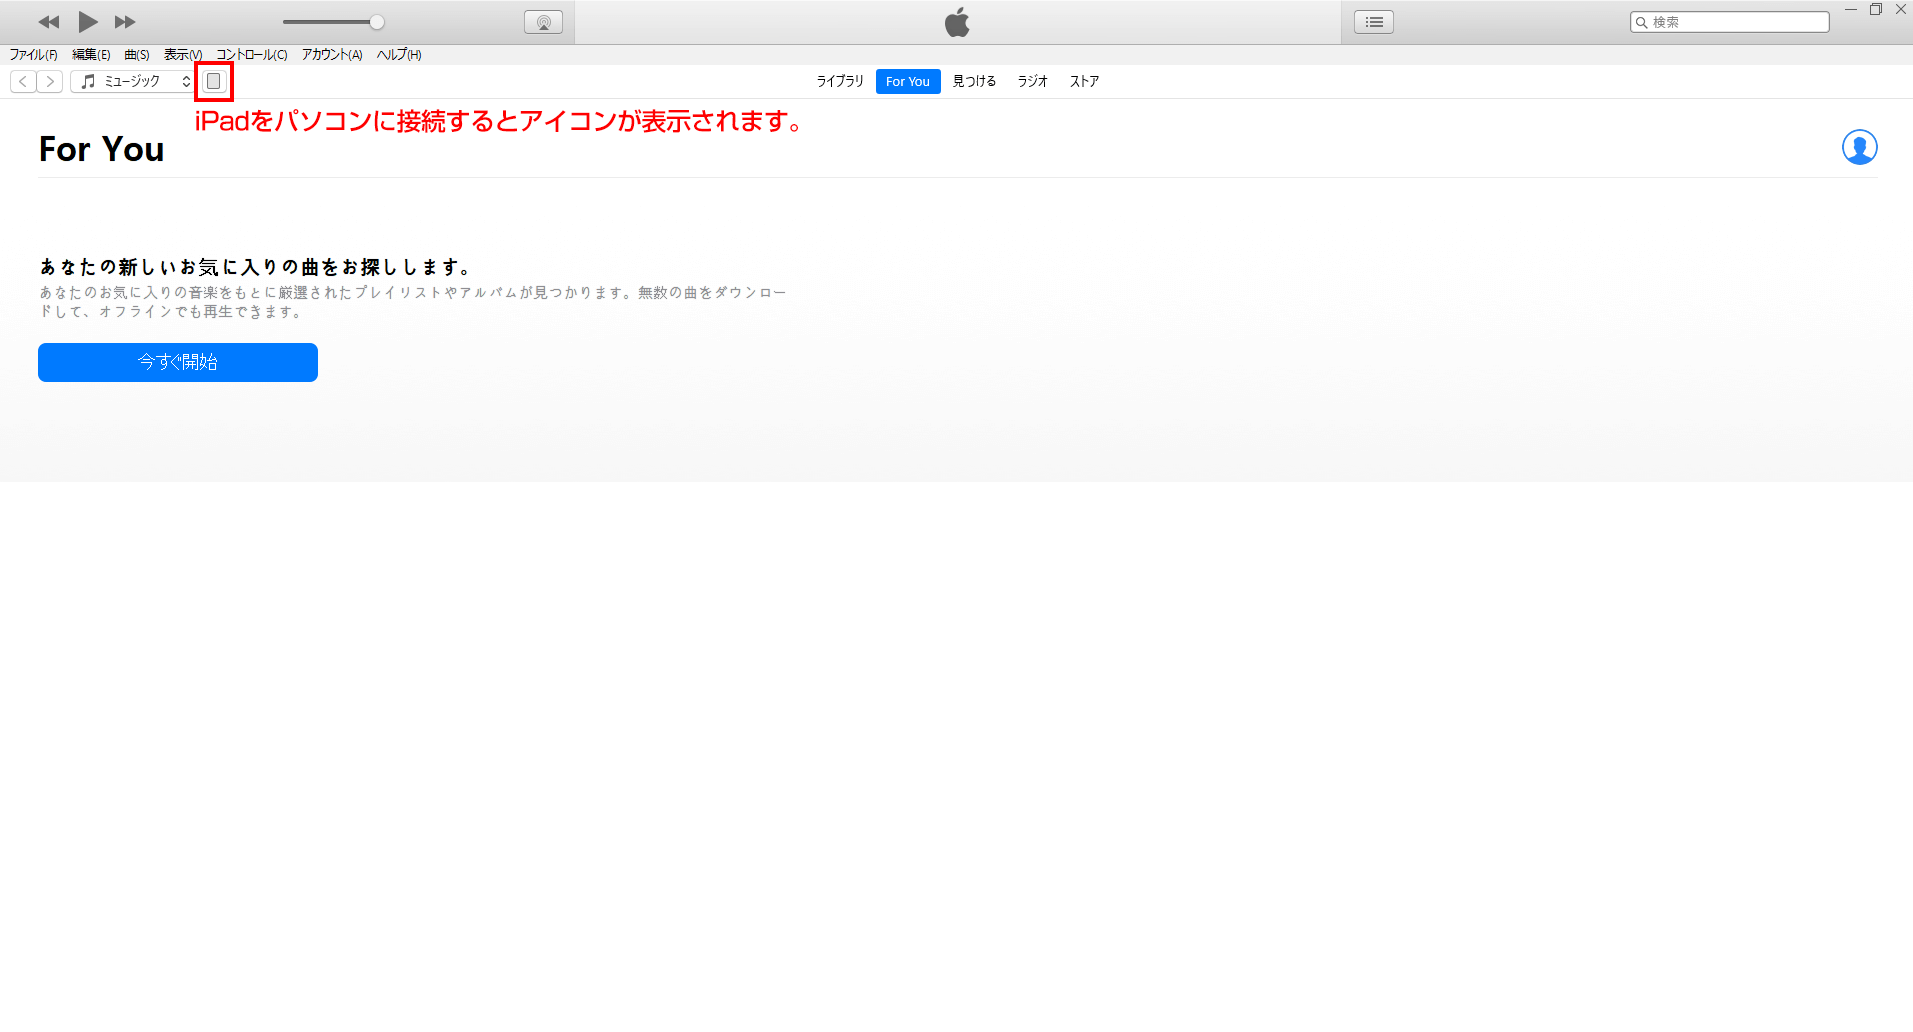Screen dimensions: 1913x1032
Task: Expand the ミュージック media type dropdown
Action: (133, 81)
